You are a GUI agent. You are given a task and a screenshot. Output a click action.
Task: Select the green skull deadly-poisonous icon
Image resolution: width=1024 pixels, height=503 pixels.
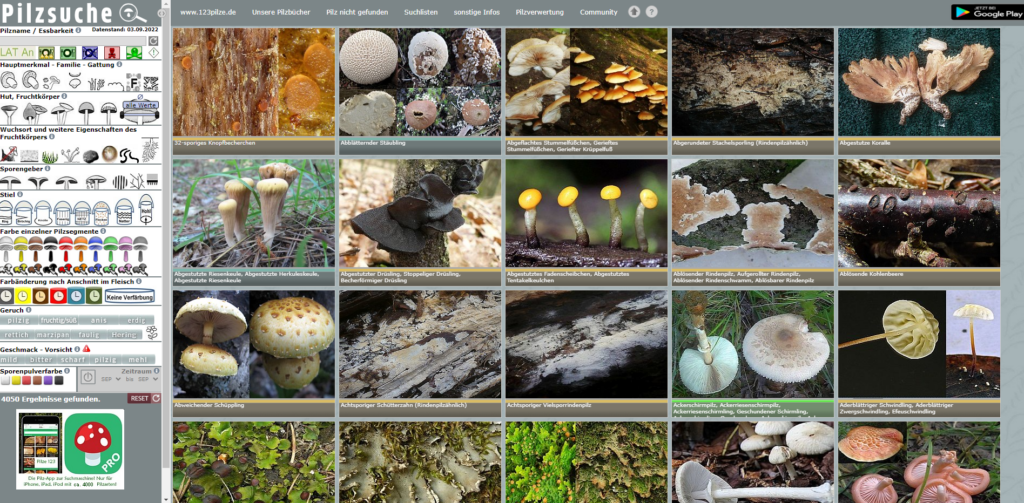134,52
